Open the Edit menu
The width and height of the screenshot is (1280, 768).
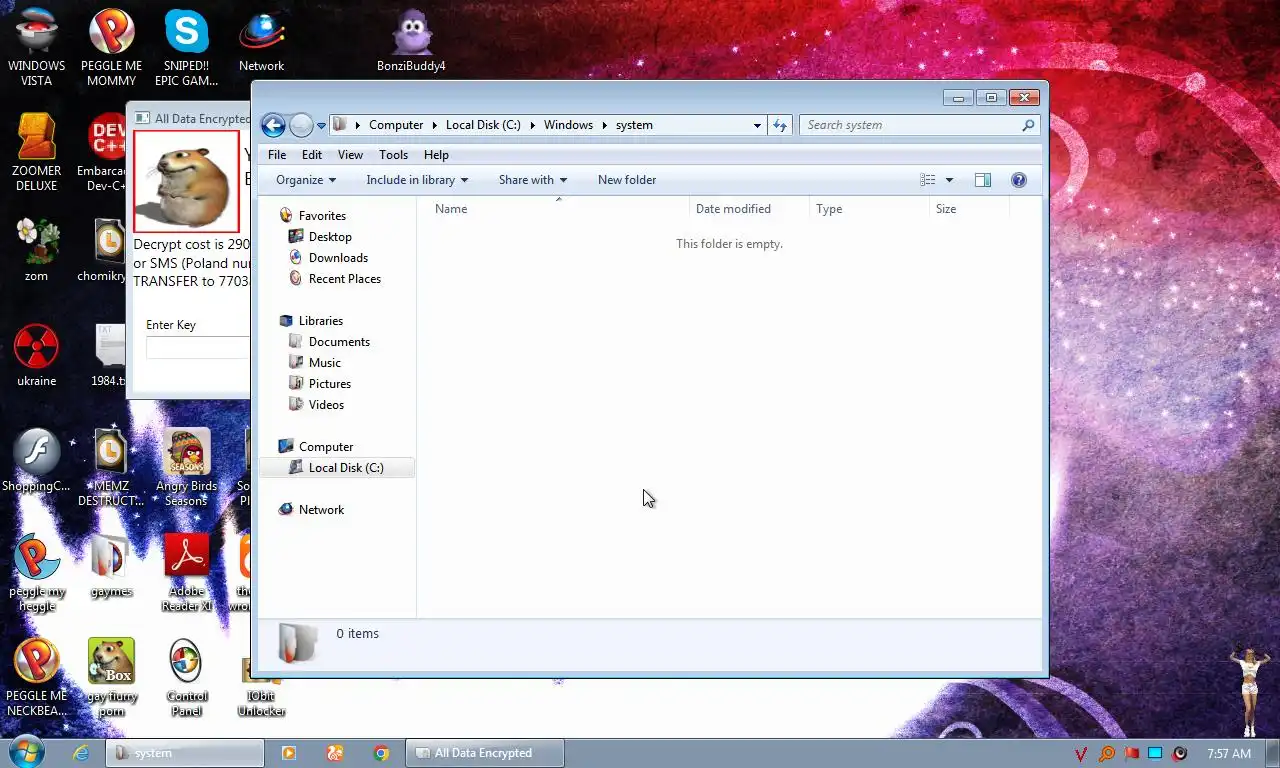[312, 155]
